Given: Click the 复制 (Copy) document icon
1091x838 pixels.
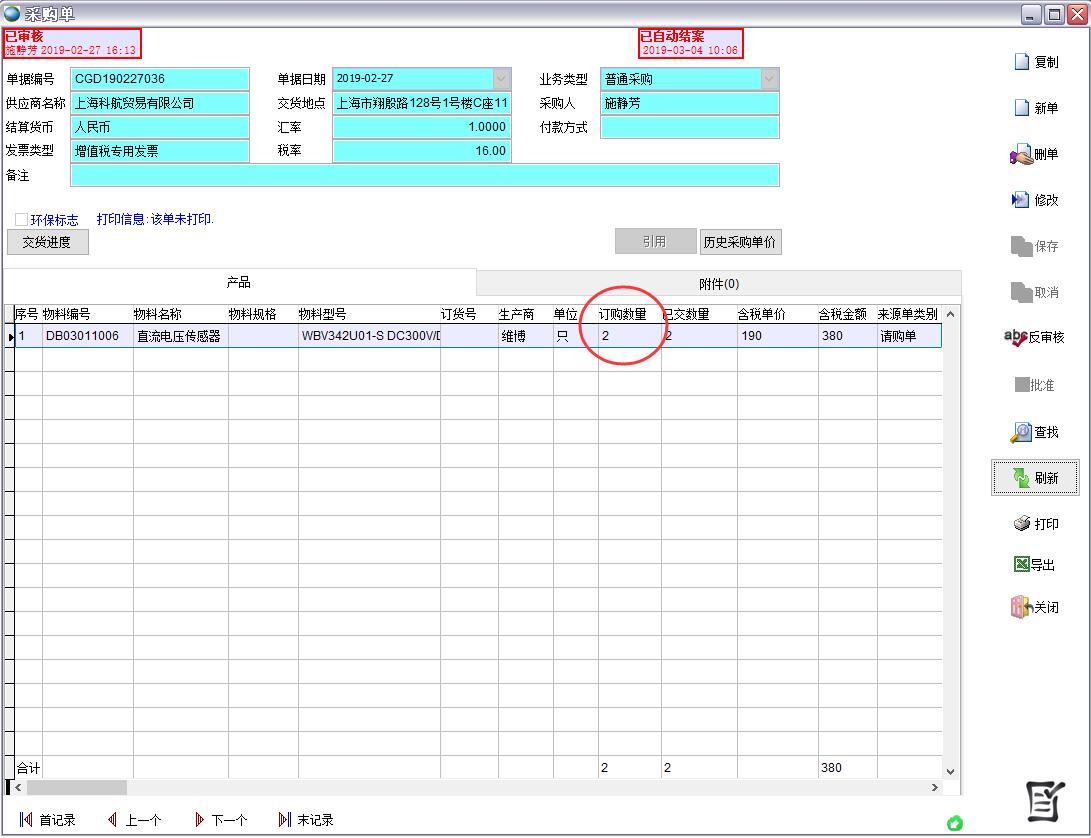Looking at the screenshot, I should pos(1021,62).
